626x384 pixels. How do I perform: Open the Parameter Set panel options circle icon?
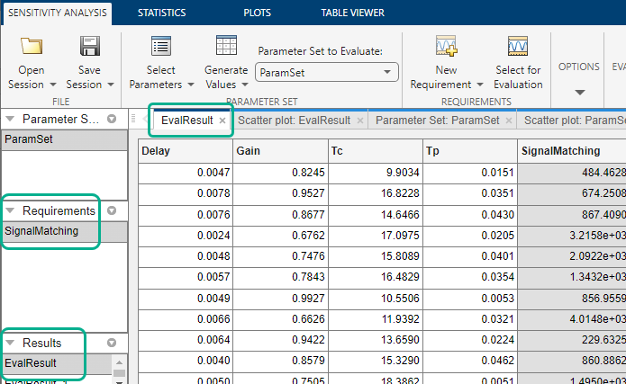112,119
